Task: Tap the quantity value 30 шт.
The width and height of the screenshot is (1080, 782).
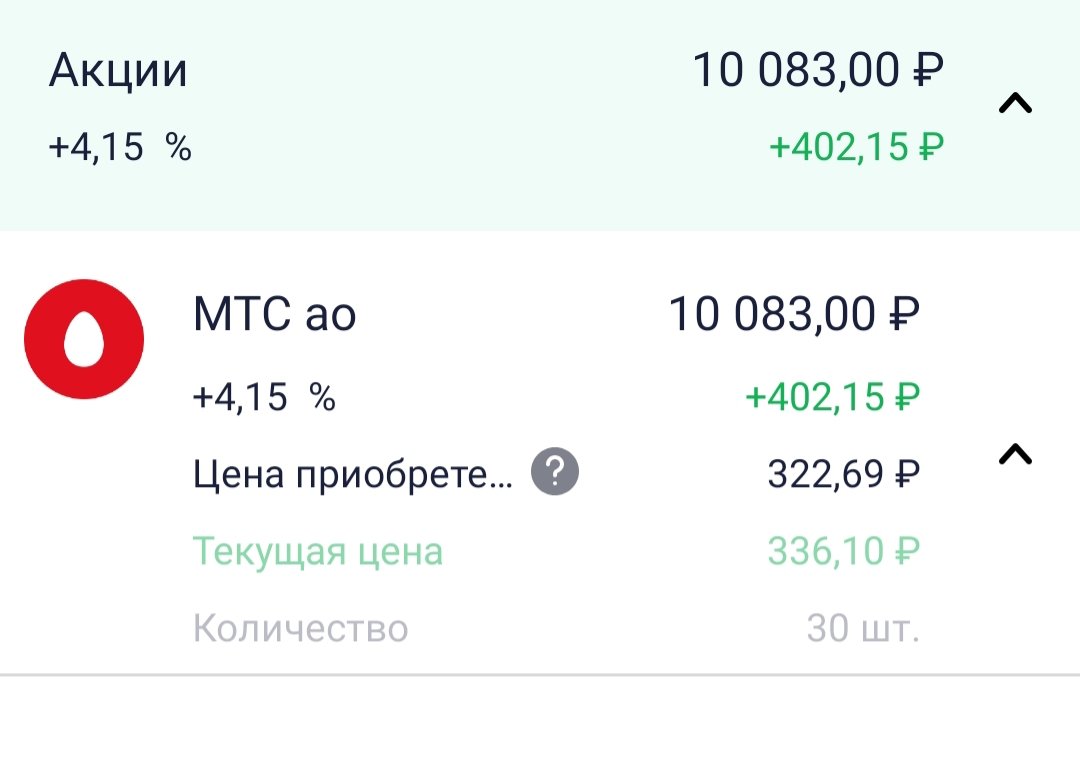Action: click(862, 629)
